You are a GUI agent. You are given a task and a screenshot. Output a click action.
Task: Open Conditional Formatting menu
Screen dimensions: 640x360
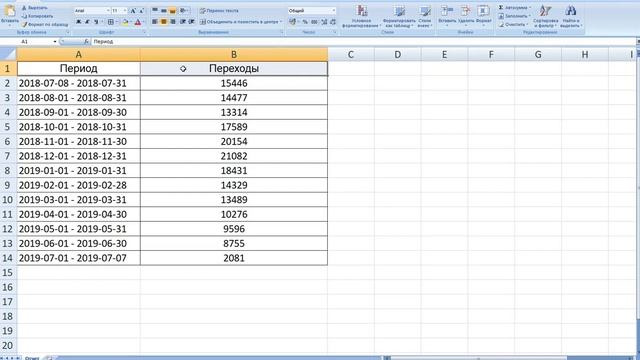point(362,16)
